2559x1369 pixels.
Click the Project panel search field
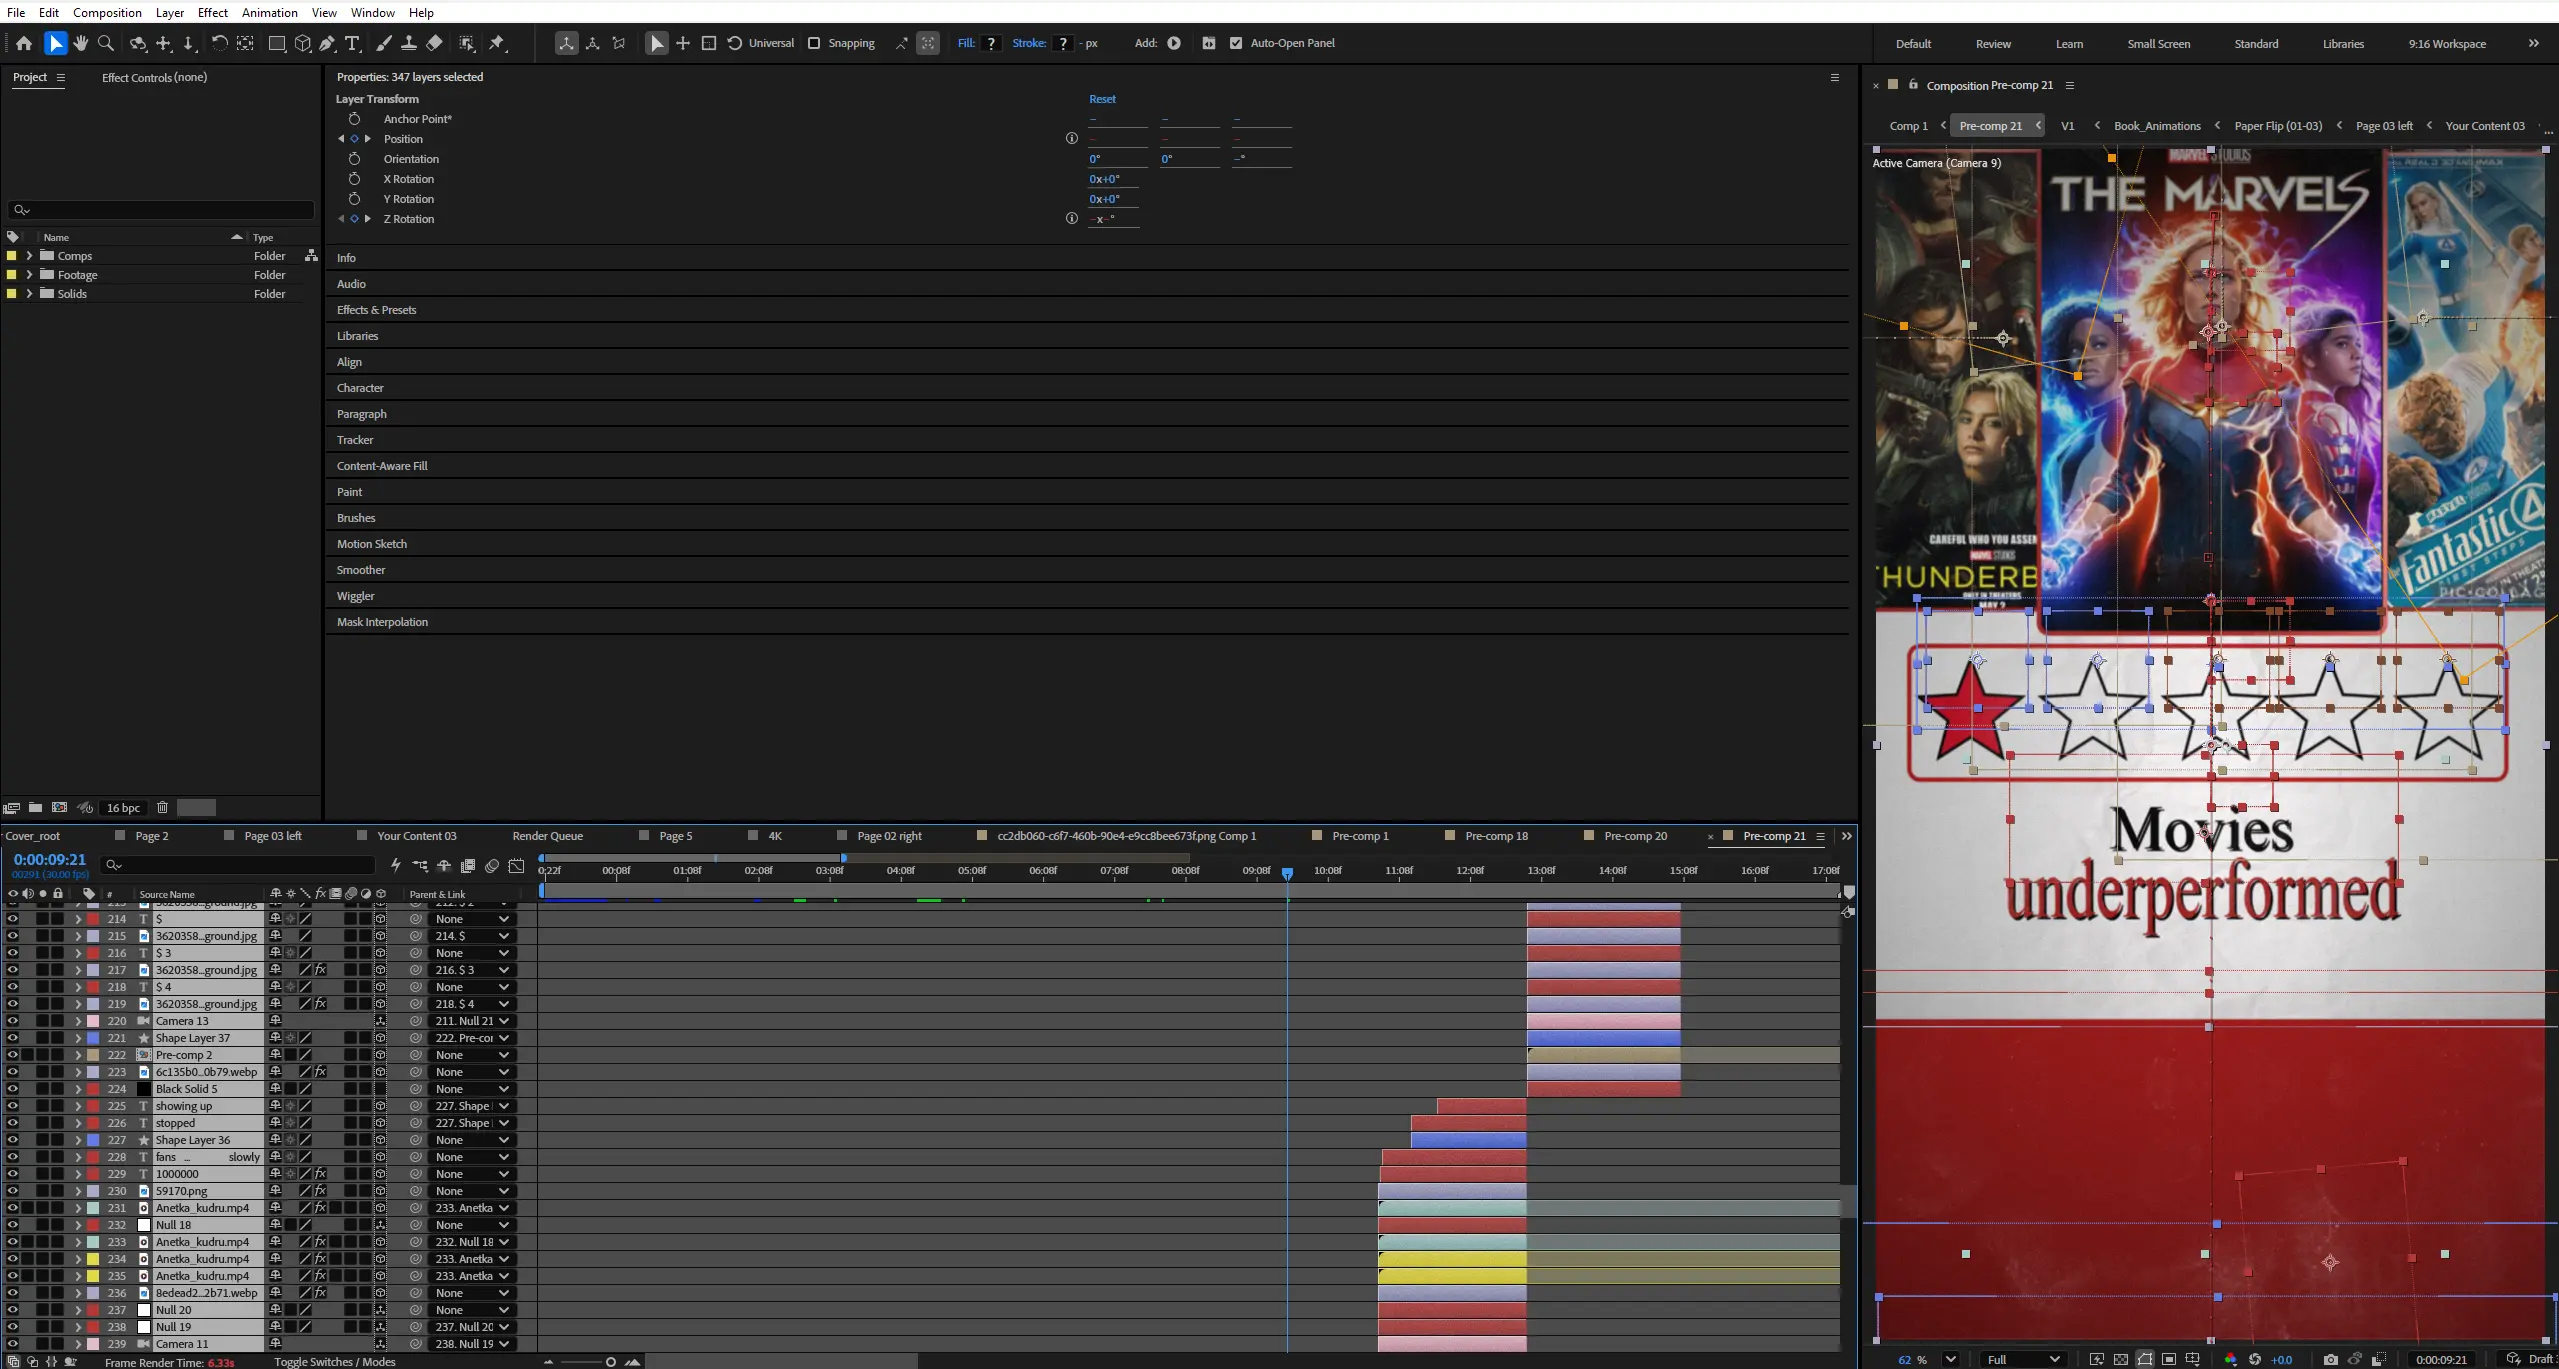(x=162, y=210)
